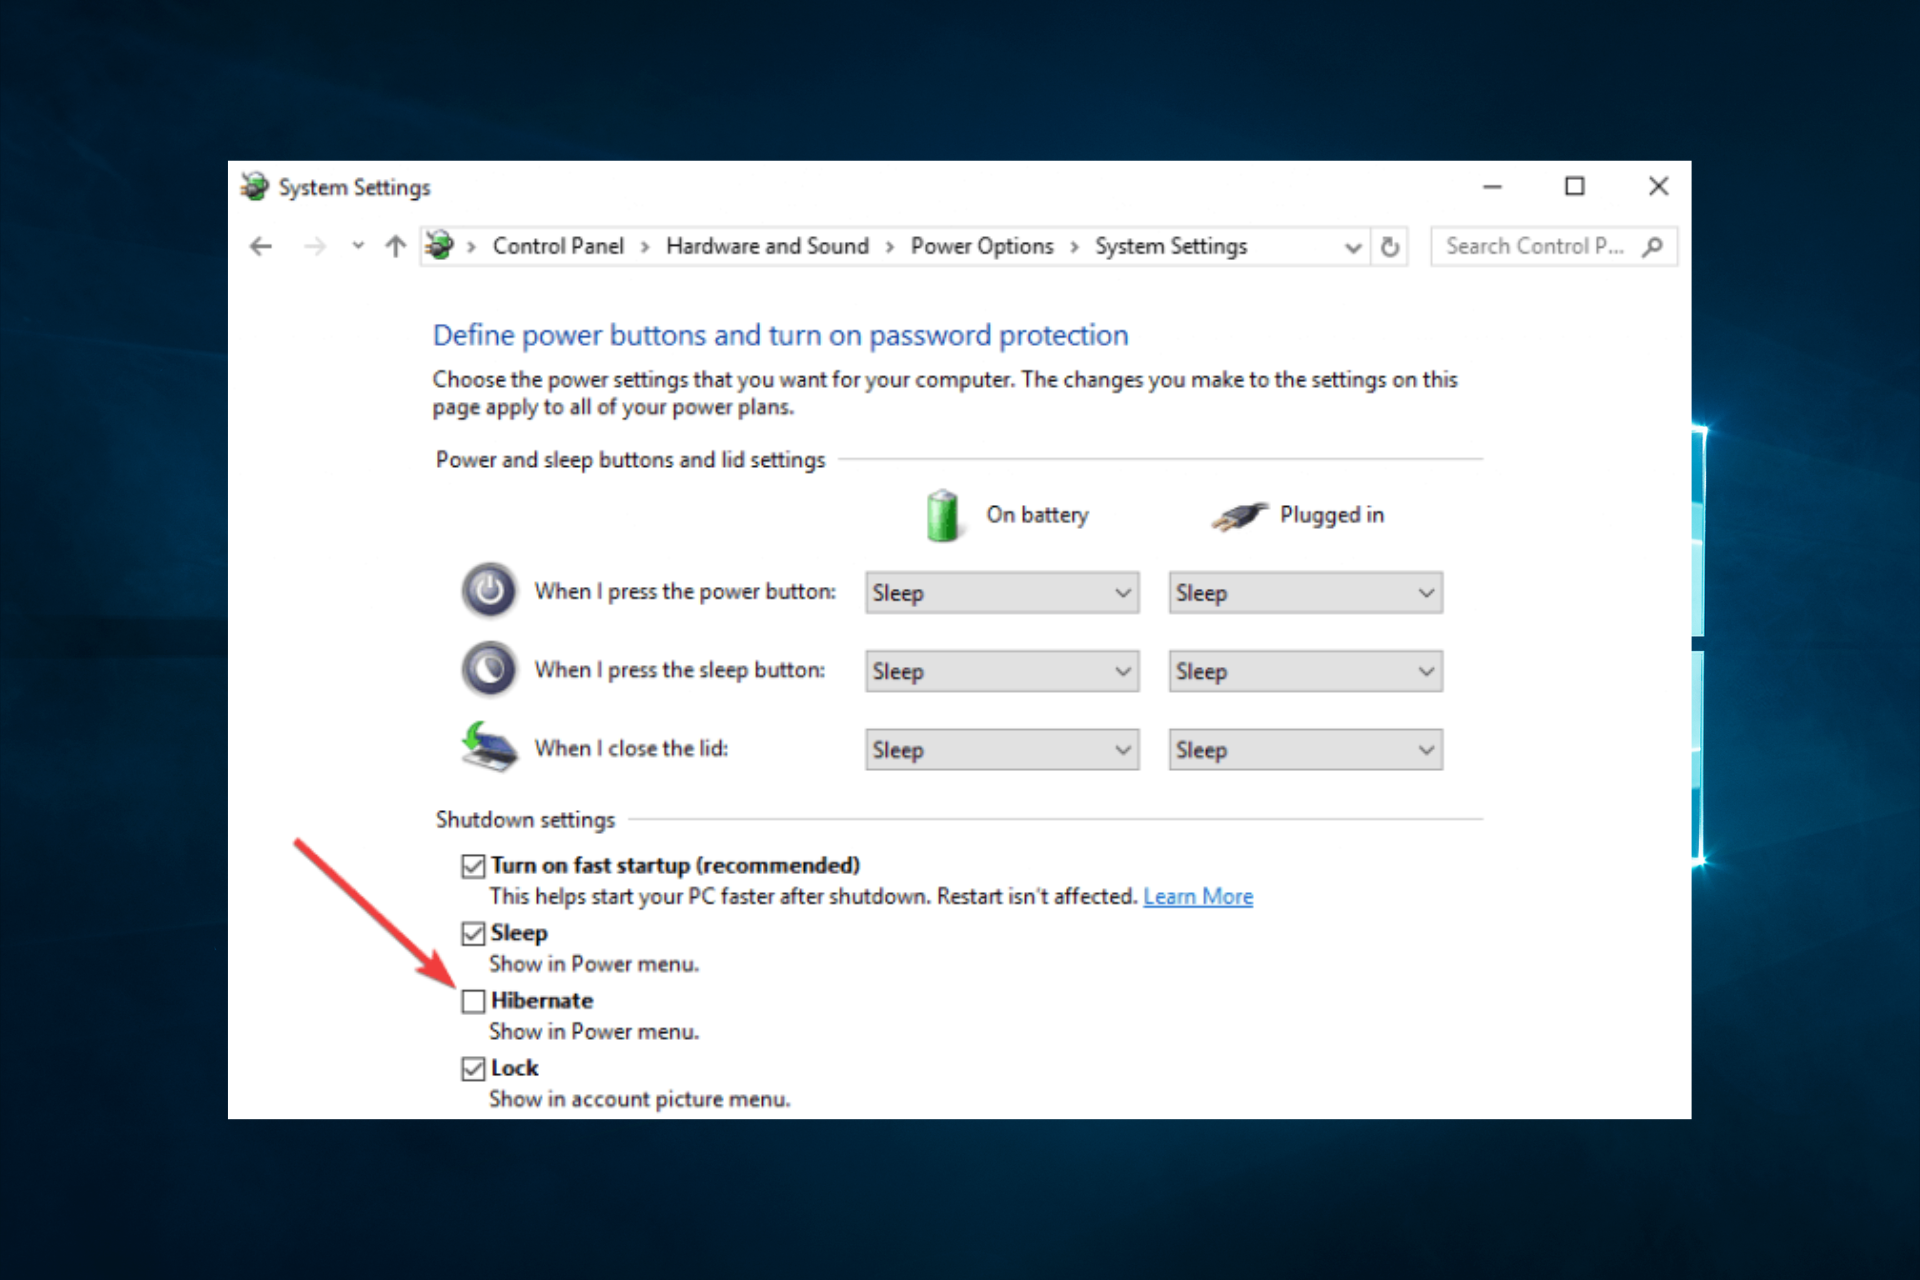
Task: Go to Hardware and Sound breadcrumb
Action: [767, 246]
